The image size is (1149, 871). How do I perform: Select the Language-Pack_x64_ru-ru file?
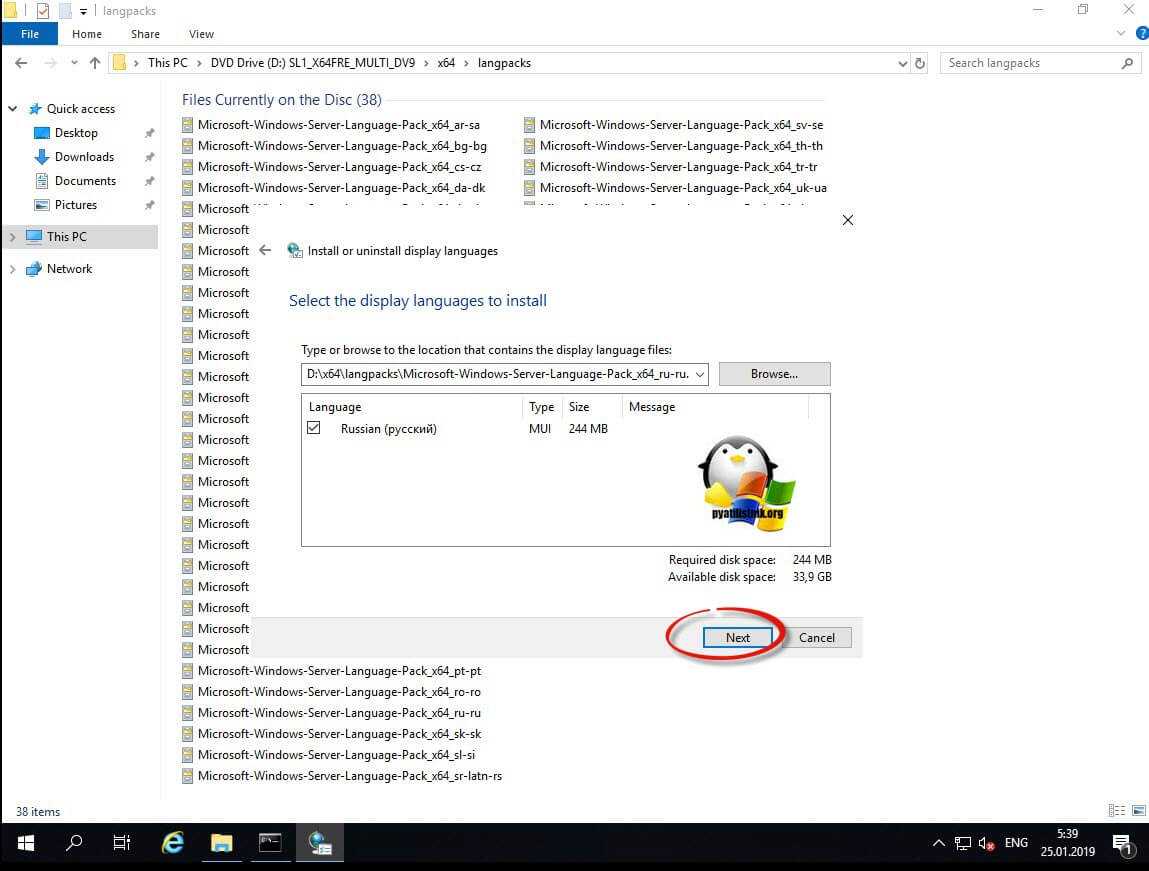click(339, 713)
